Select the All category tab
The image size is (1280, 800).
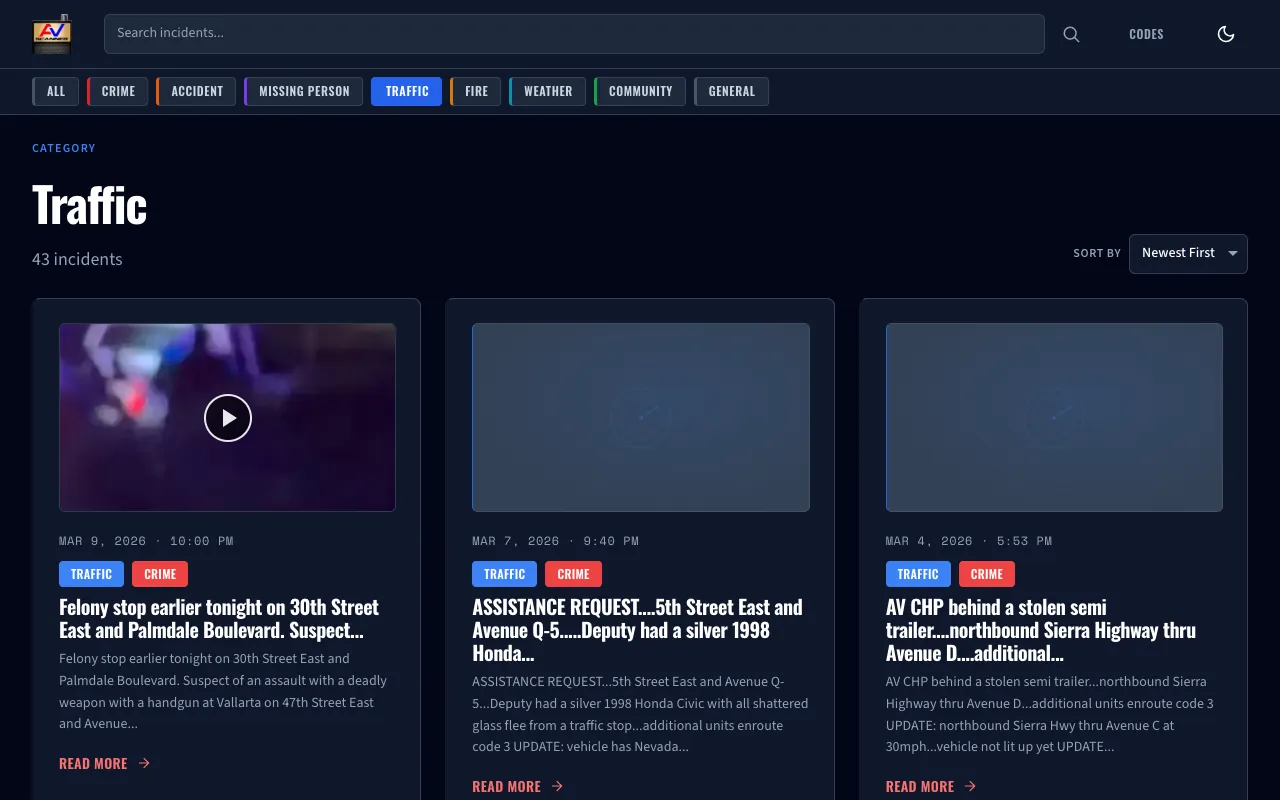(x=56, y=91)
